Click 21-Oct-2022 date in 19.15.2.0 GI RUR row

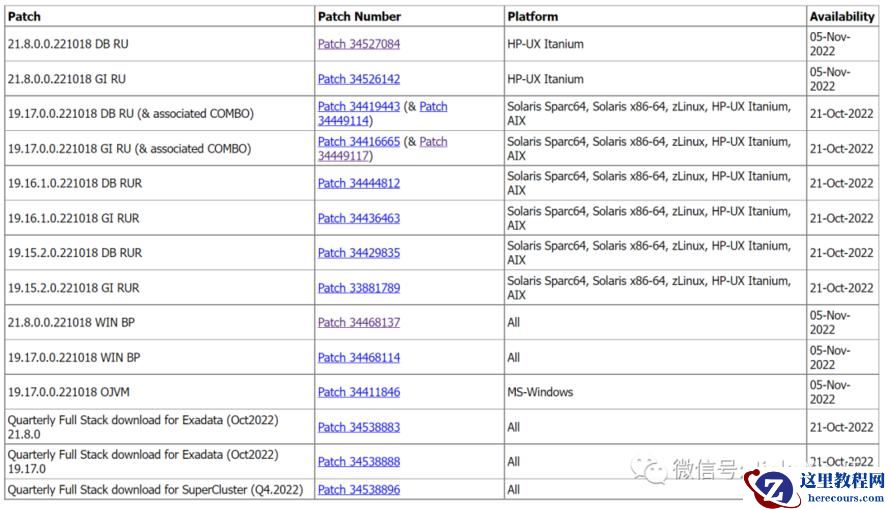click(842, 288)
